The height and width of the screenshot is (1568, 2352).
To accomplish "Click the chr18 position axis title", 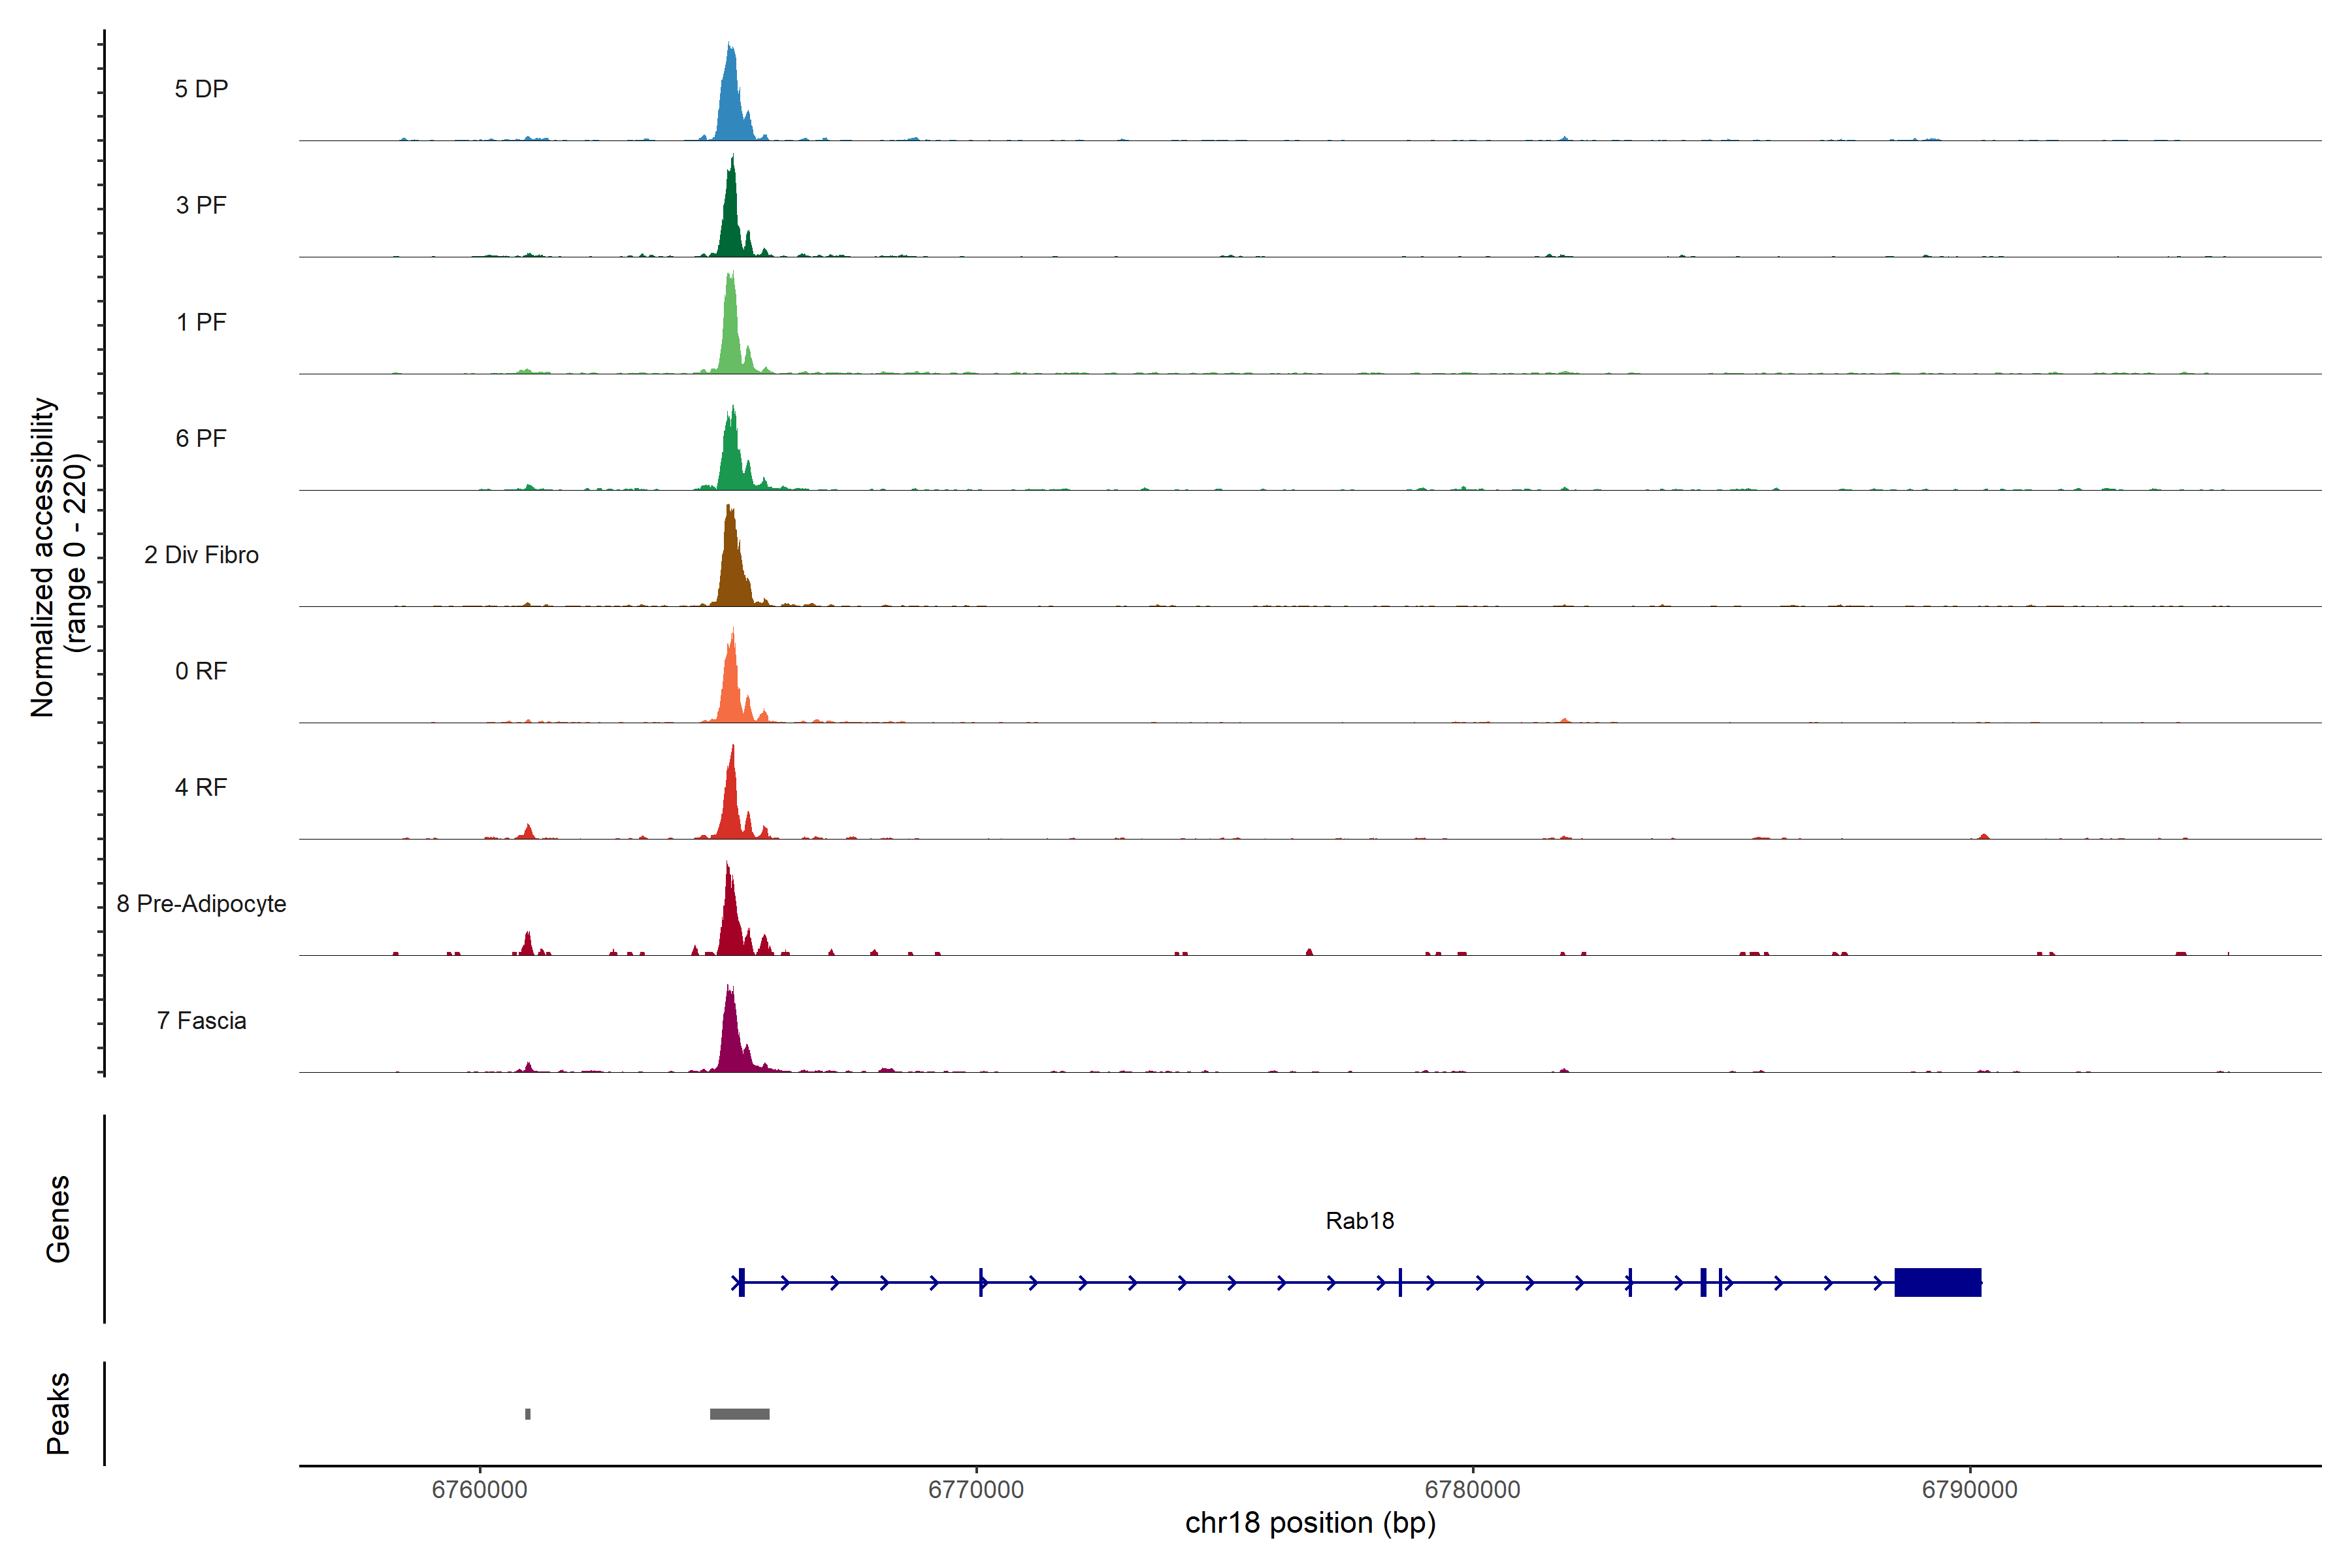I will 1310,1523.
